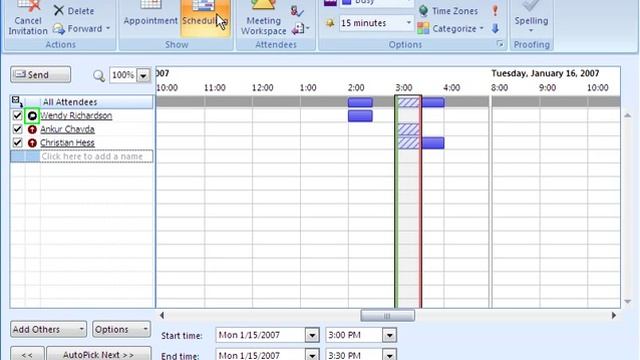
Task: Click Ankur Chavda required attendee icon
Action: coord(32,130)
